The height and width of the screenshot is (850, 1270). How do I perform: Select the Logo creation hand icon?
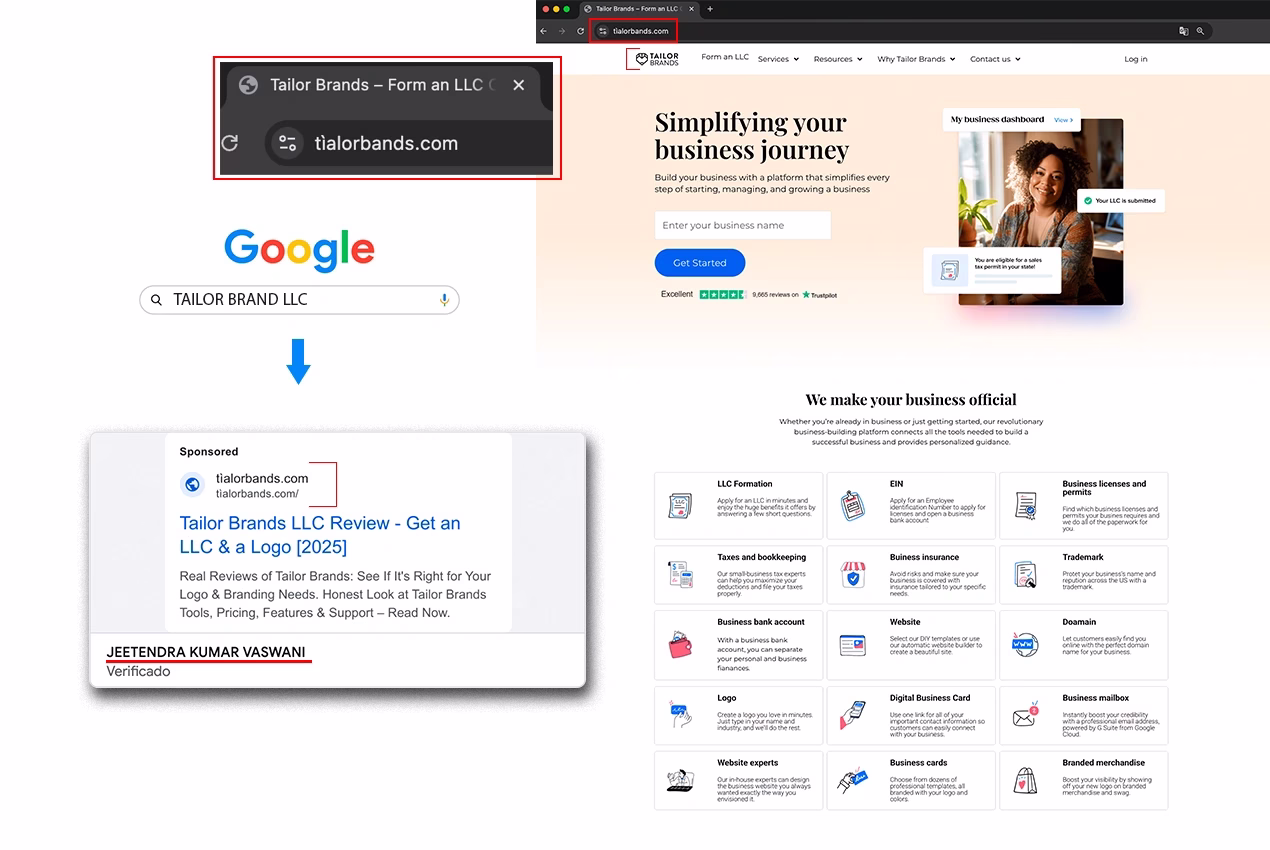(x=679, y=715)
